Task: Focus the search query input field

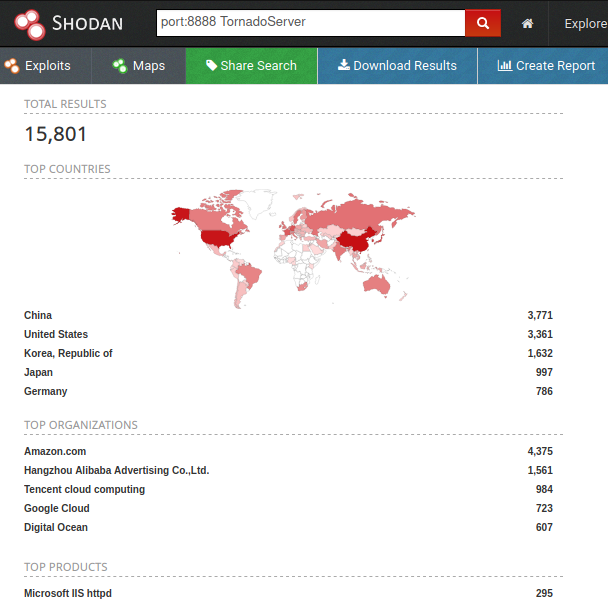Action: coord(311,23)
